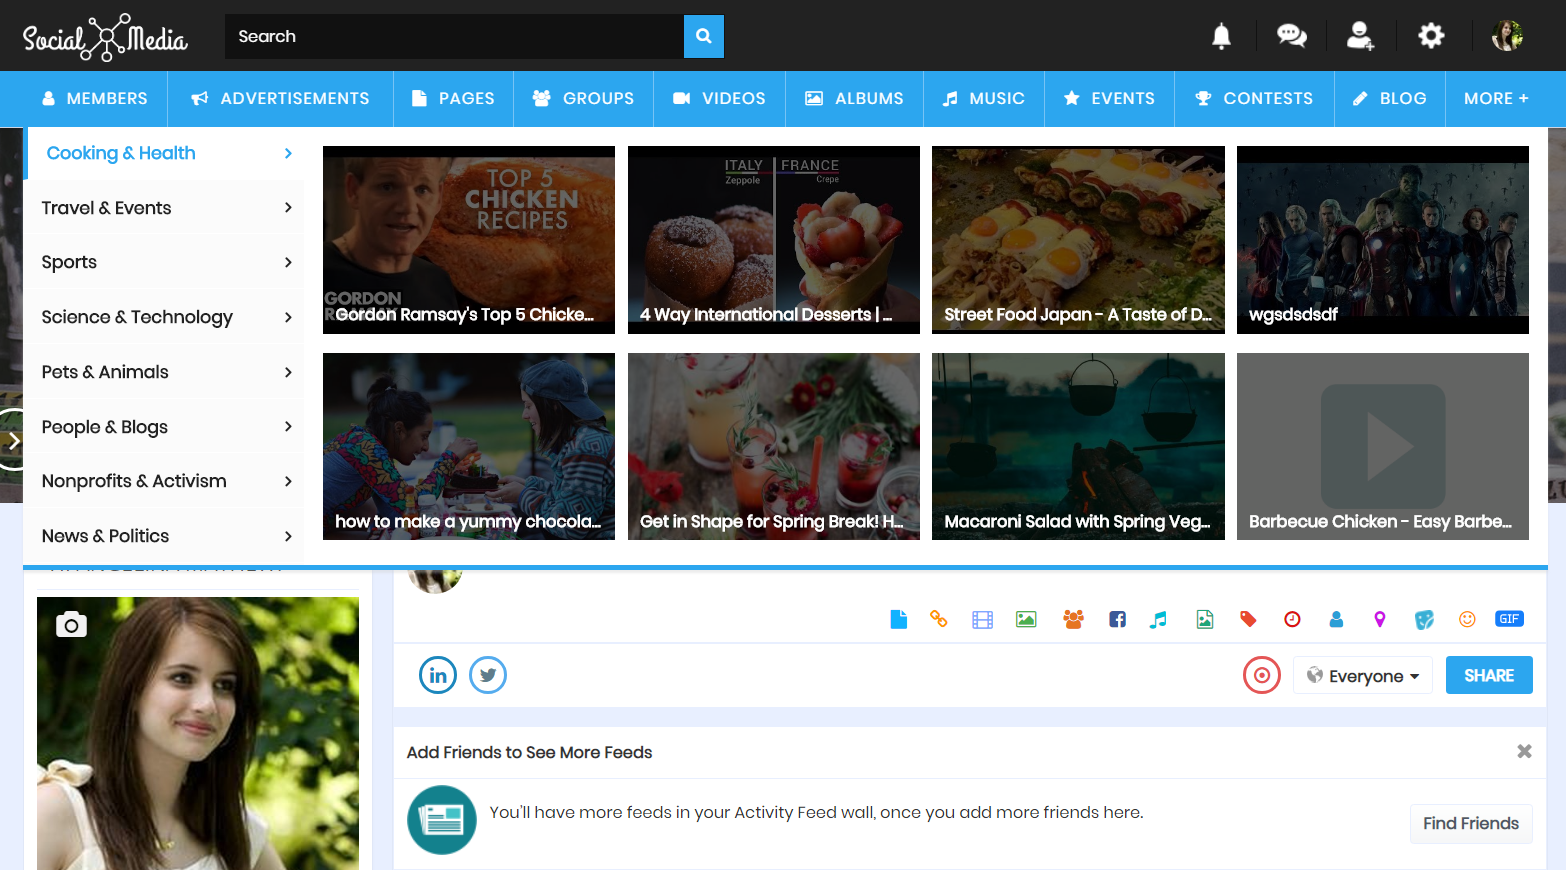Add an emoji with the smiley icon
The height and width of the screenshot is (870, 1566).
pos(1466,619)
